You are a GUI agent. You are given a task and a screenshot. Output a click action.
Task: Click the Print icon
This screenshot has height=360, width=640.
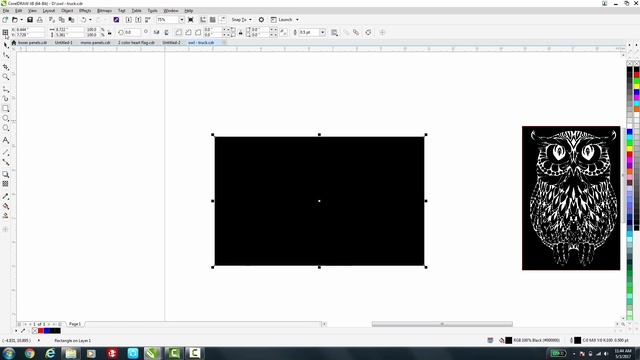[40, 20]
